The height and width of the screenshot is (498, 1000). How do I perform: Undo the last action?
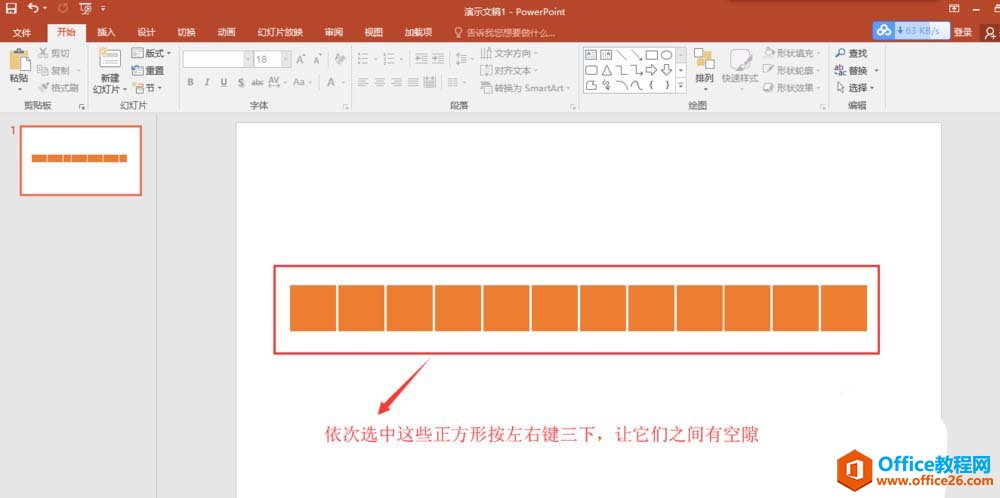point(33,8)
